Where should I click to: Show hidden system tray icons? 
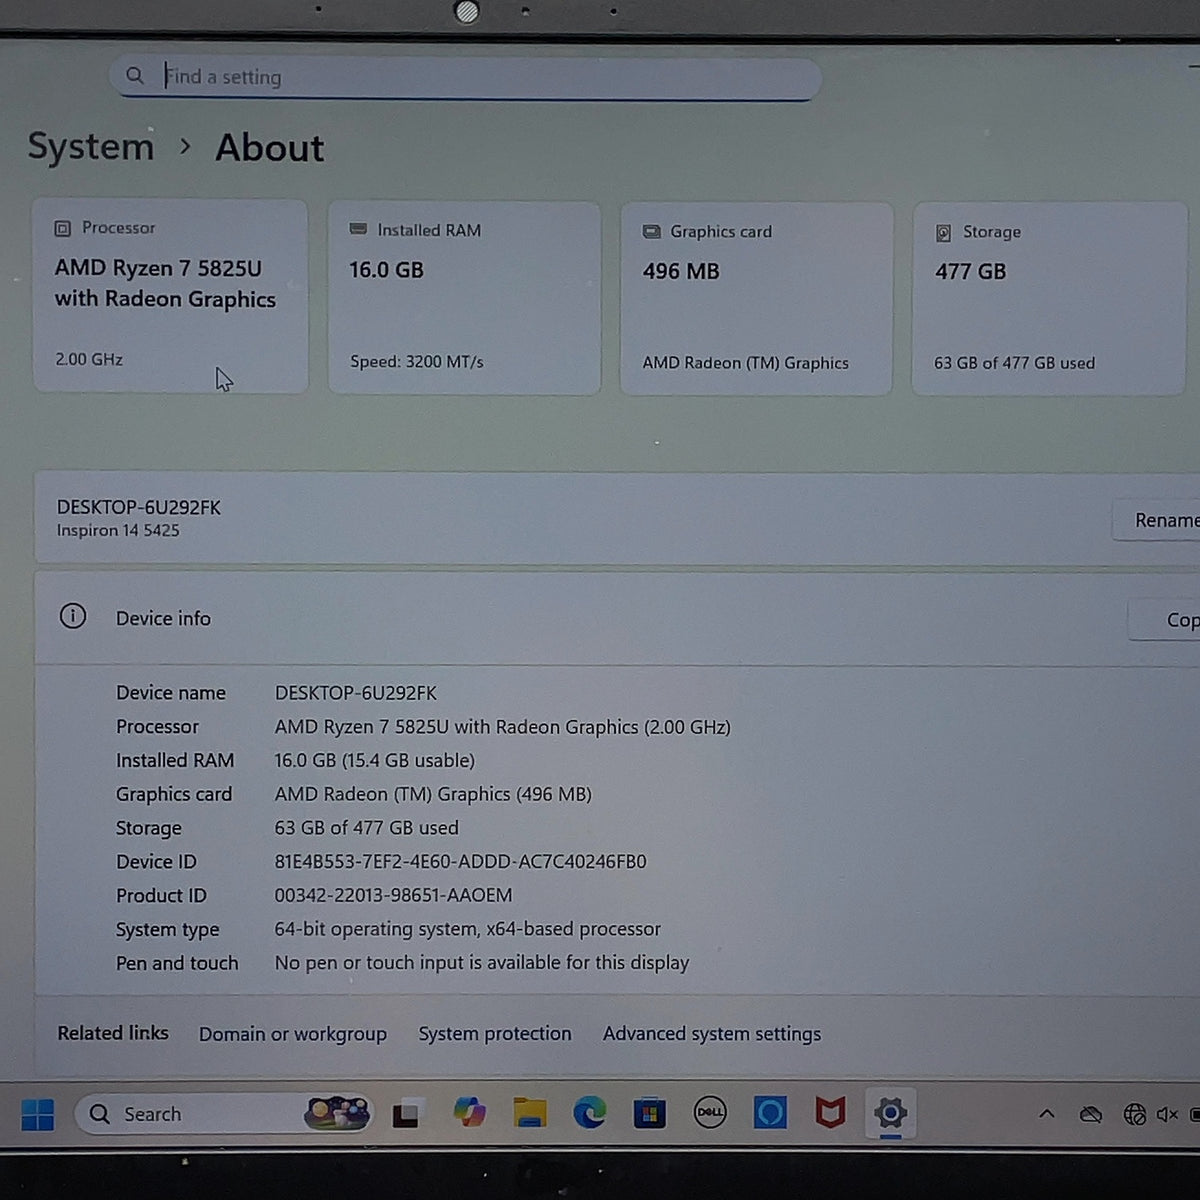pyautogui.click(x=1047, y=1113)
